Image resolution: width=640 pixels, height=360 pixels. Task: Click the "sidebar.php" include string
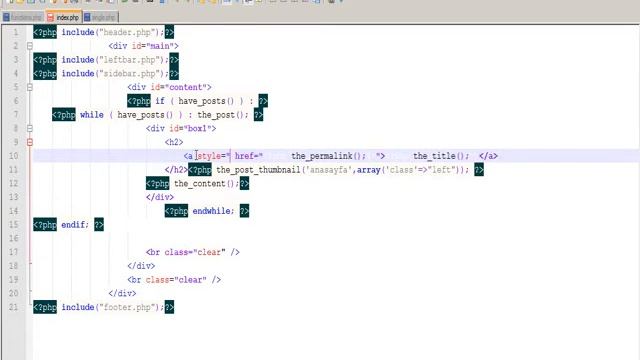pyautogui.click(x=131, y=74)
